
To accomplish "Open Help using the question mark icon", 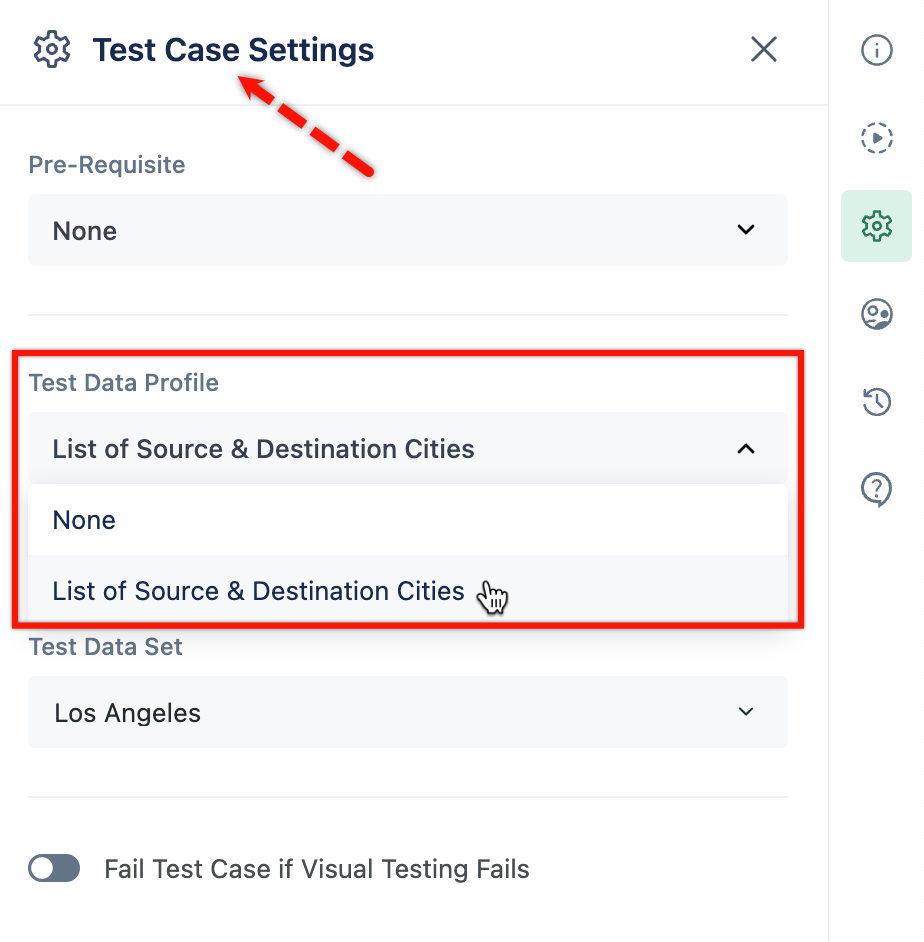I will click(x=877, y=490).
